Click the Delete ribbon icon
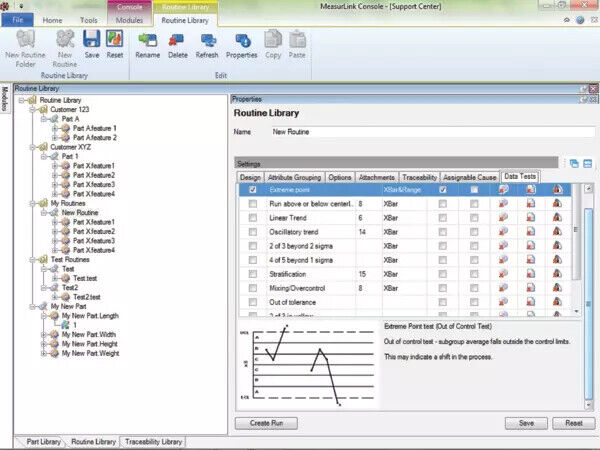Viewport: 600px width, 450px height. click(178, 40)
